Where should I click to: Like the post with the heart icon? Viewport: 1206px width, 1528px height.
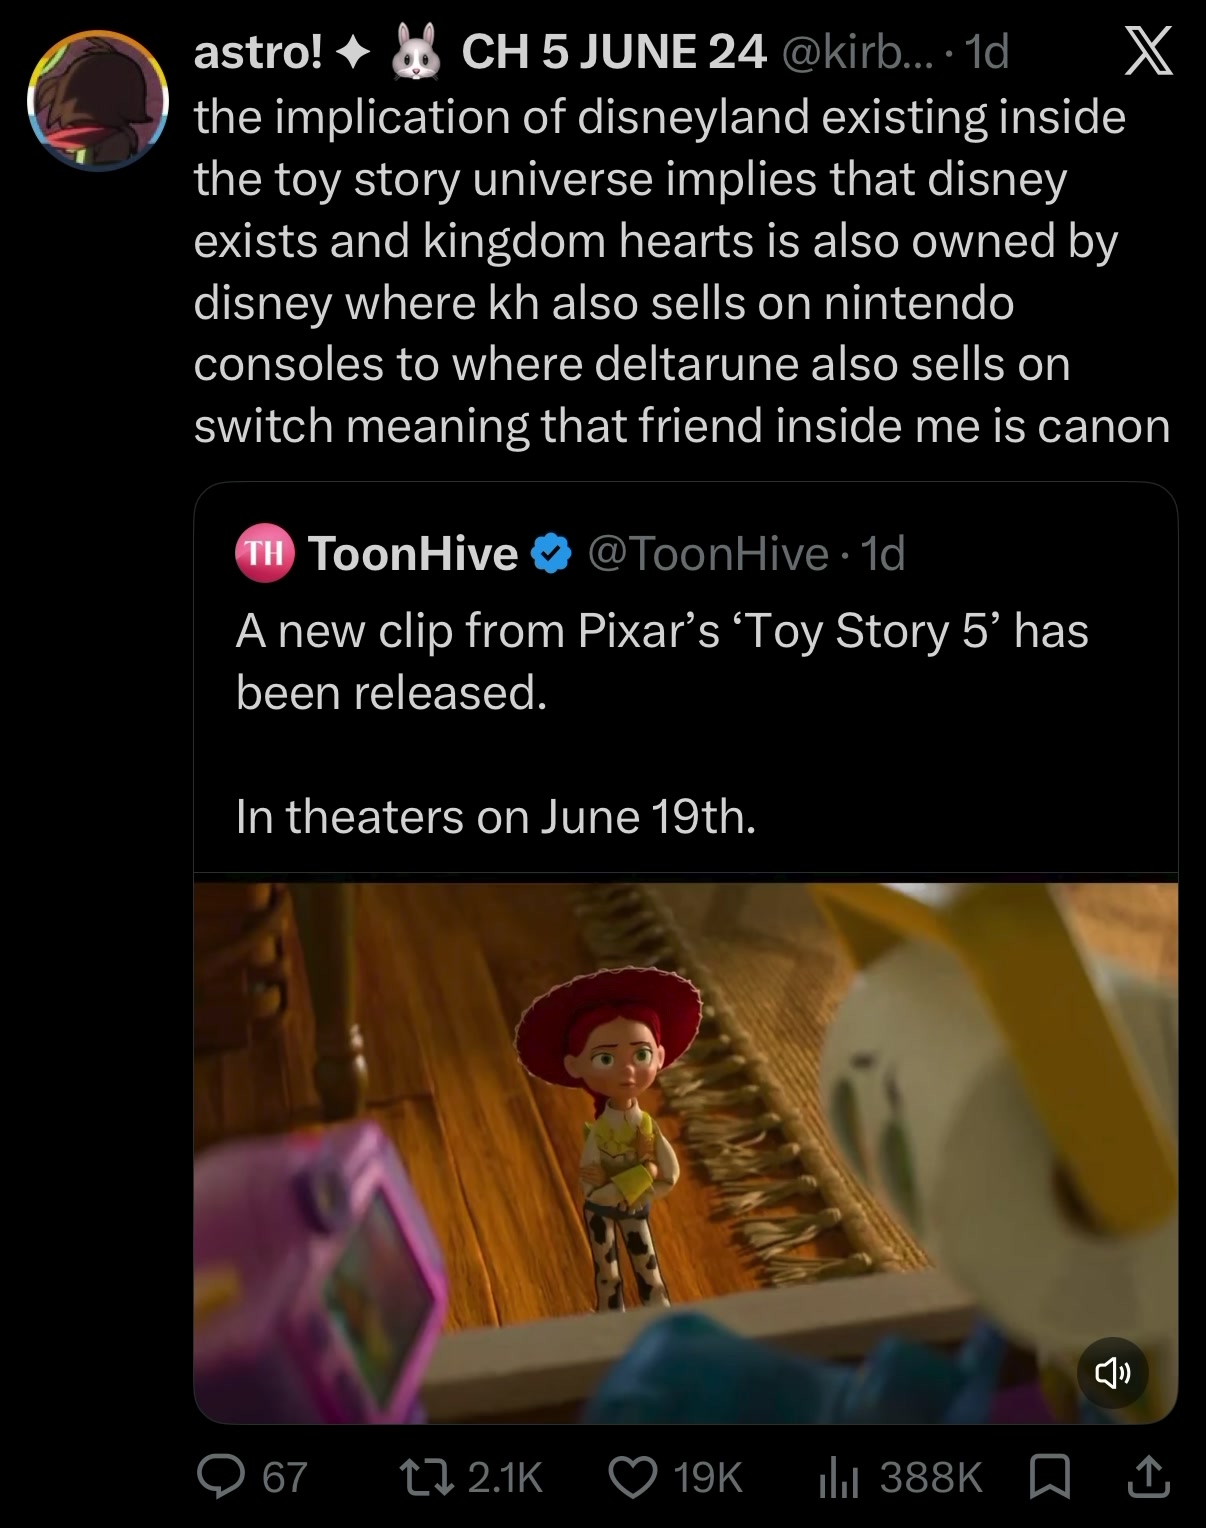click(633, 1477)
